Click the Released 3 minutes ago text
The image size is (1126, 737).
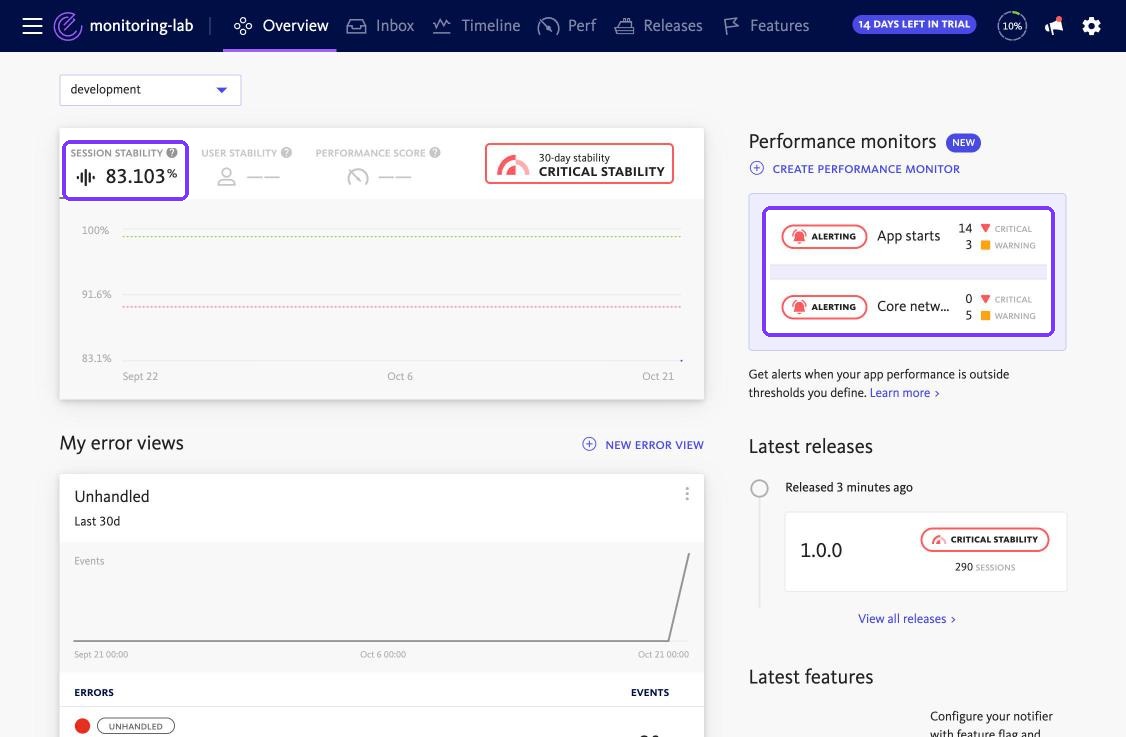click(x=849, y=487)
